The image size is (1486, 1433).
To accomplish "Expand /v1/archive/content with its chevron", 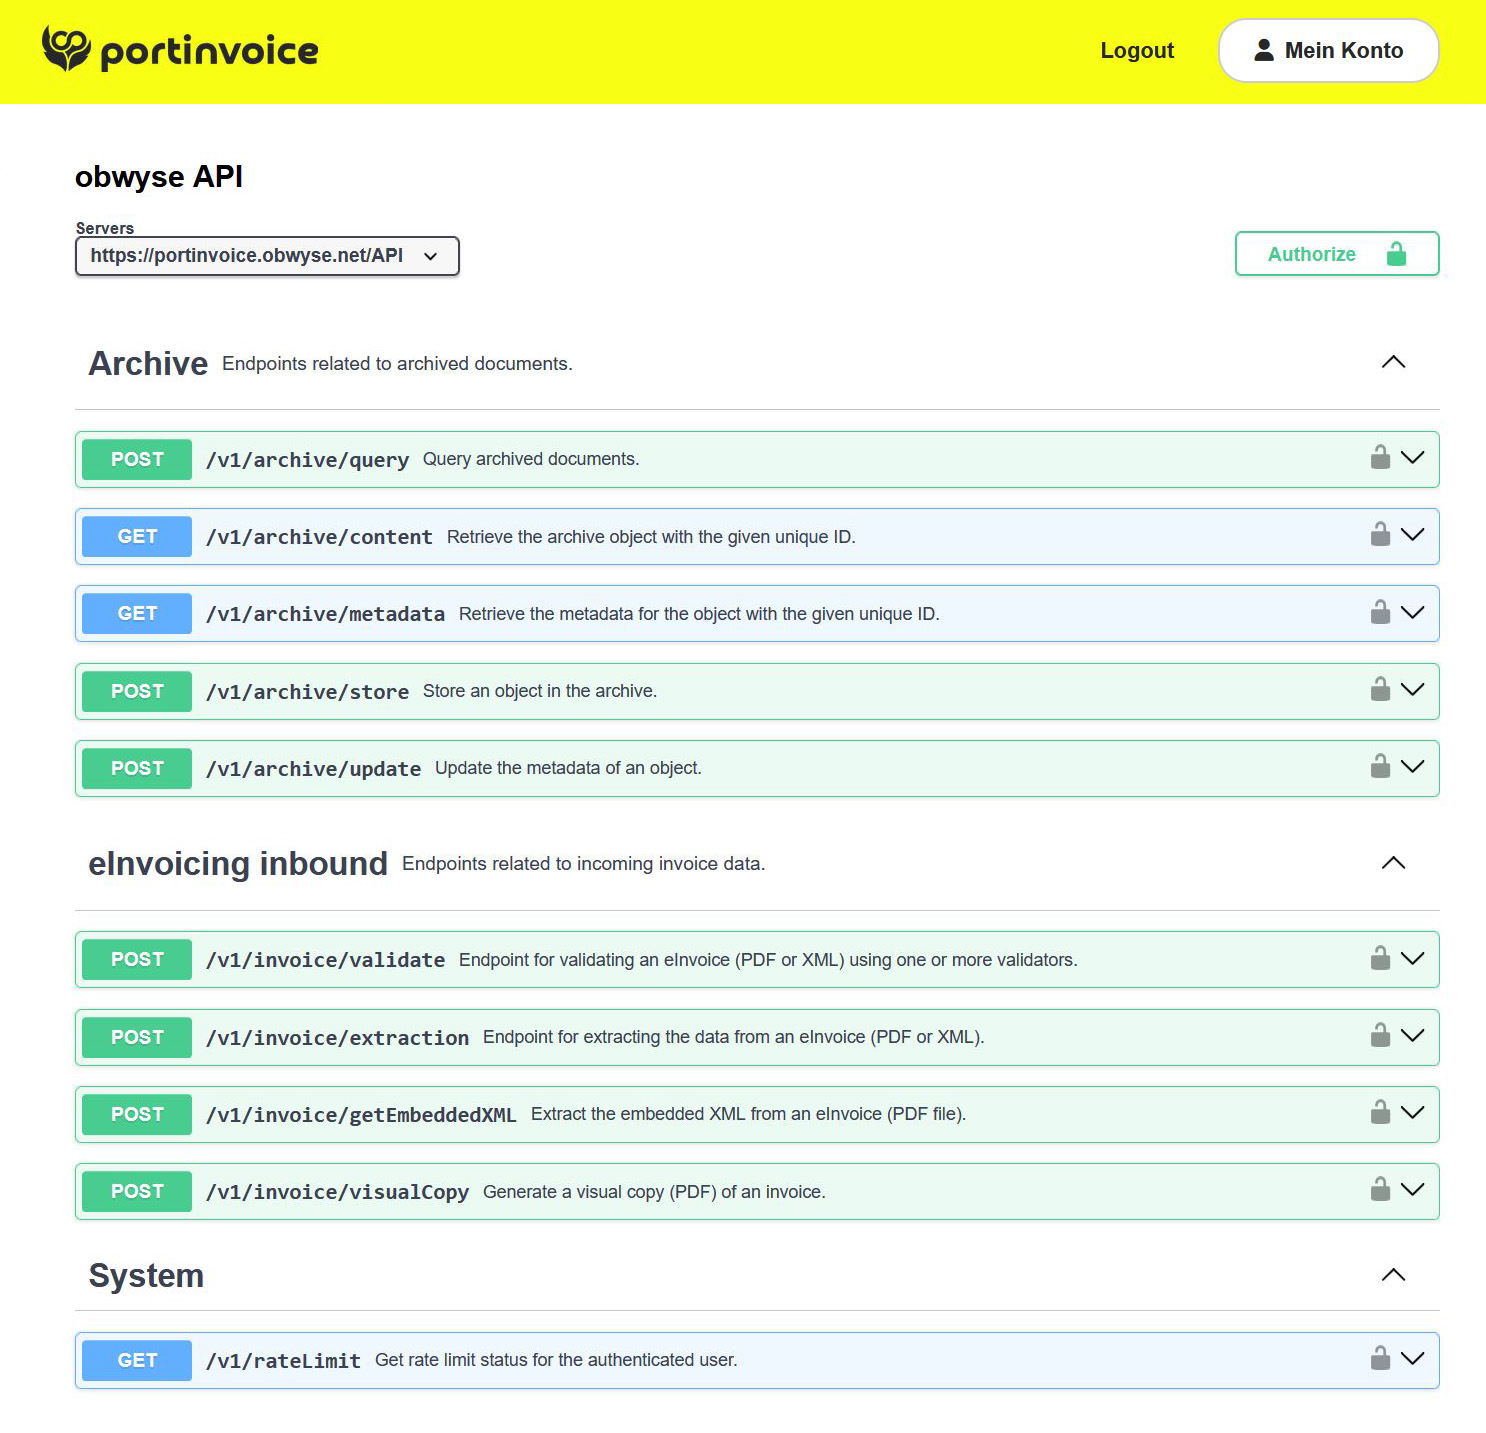I will [x=1412, y=534].
